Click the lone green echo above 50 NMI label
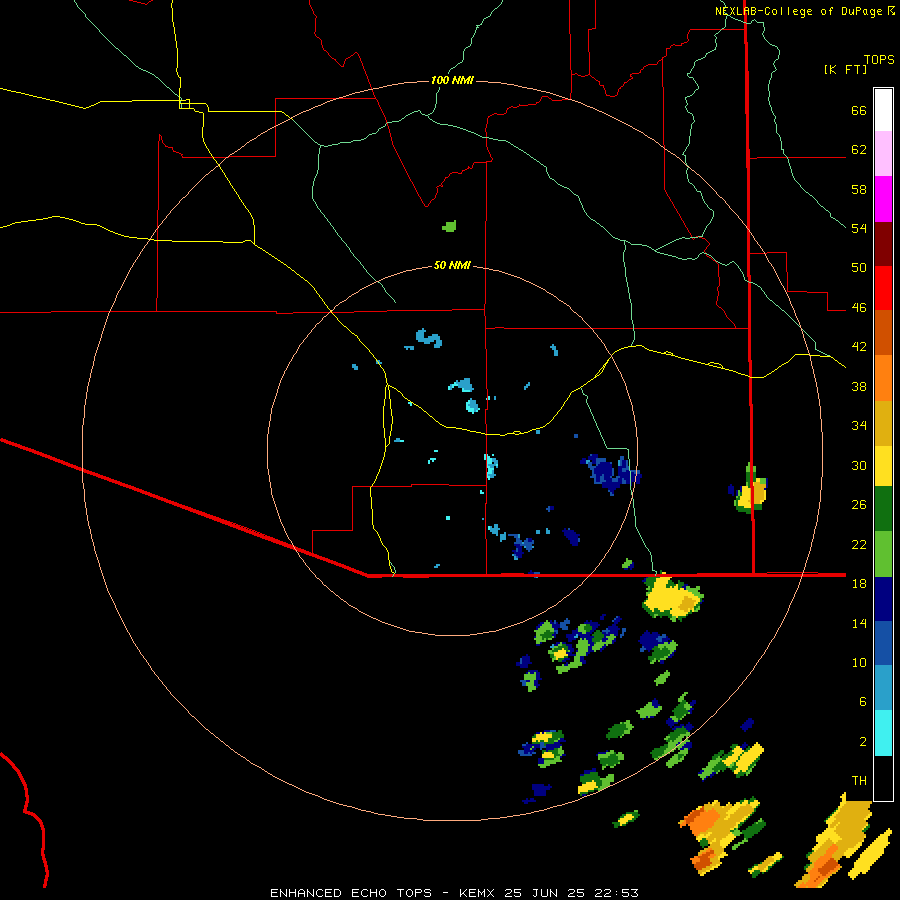Screen dimensions: 900x900 pyautogui.click(x=449, y=226)
